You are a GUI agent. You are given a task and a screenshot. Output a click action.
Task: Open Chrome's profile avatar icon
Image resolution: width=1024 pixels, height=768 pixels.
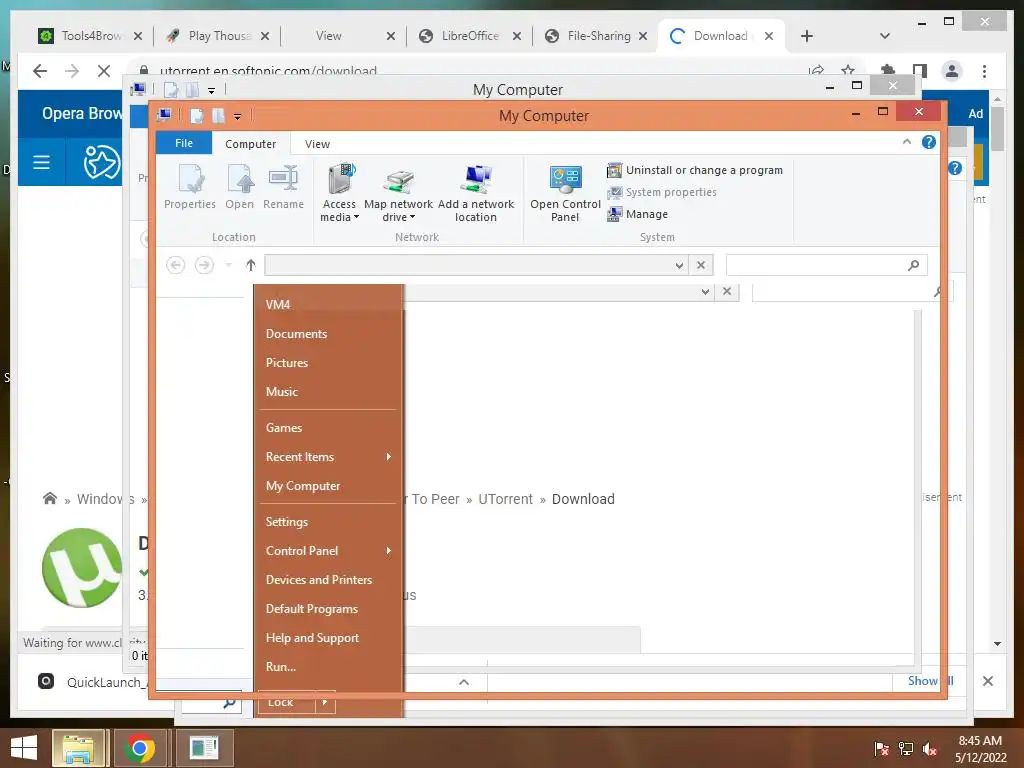[952, 71]
